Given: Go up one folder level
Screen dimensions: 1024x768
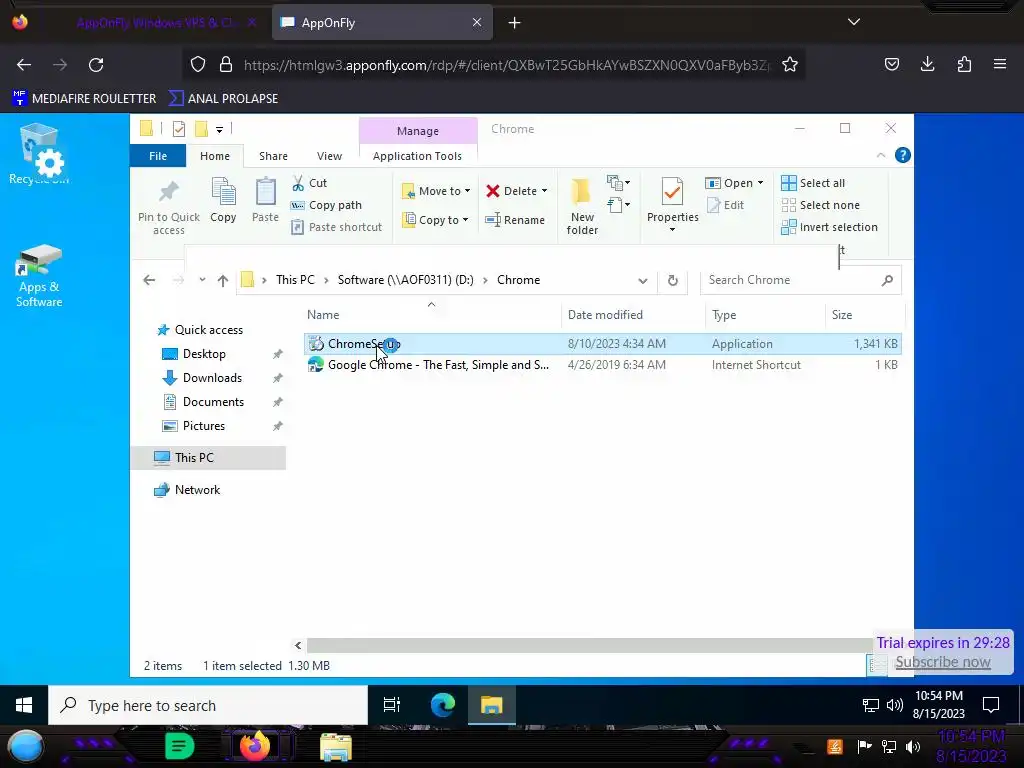Looking at the screenshot, I should tap(223, 280).
